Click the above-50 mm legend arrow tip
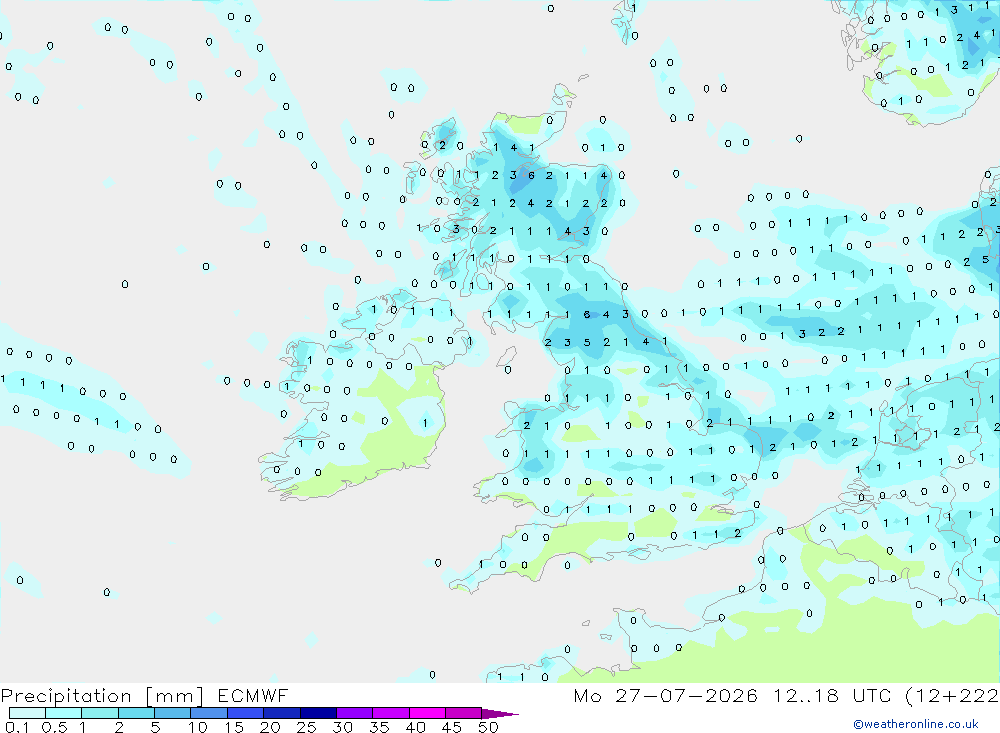This screenshot has width=1000, height=733. pos(500,714)
